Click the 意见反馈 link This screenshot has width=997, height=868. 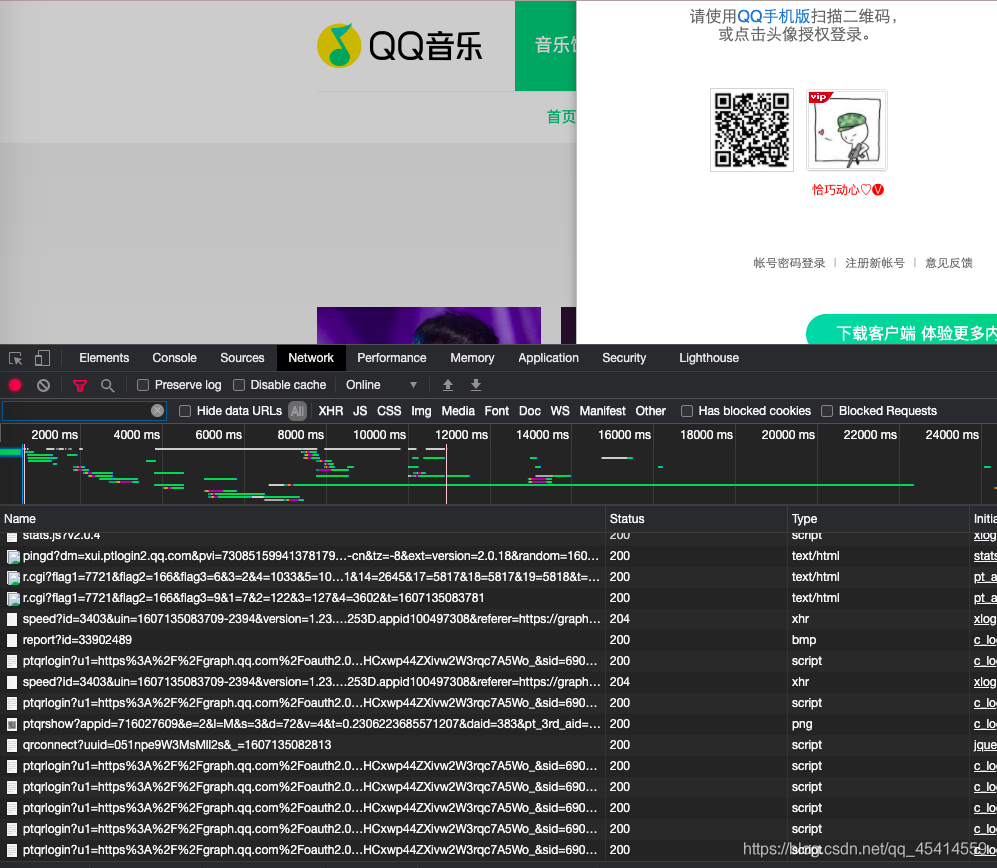coord(949,263)
